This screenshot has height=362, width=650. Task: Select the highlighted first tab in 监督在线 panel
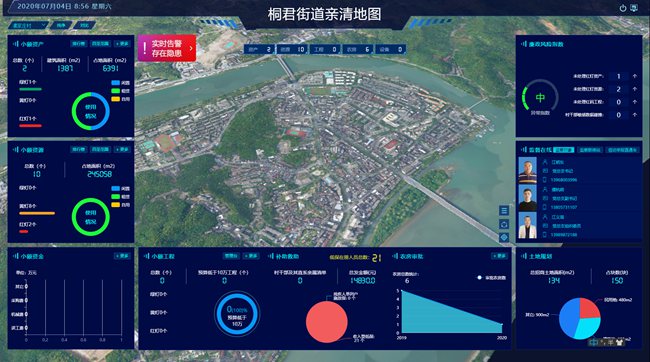coord(564,150)
